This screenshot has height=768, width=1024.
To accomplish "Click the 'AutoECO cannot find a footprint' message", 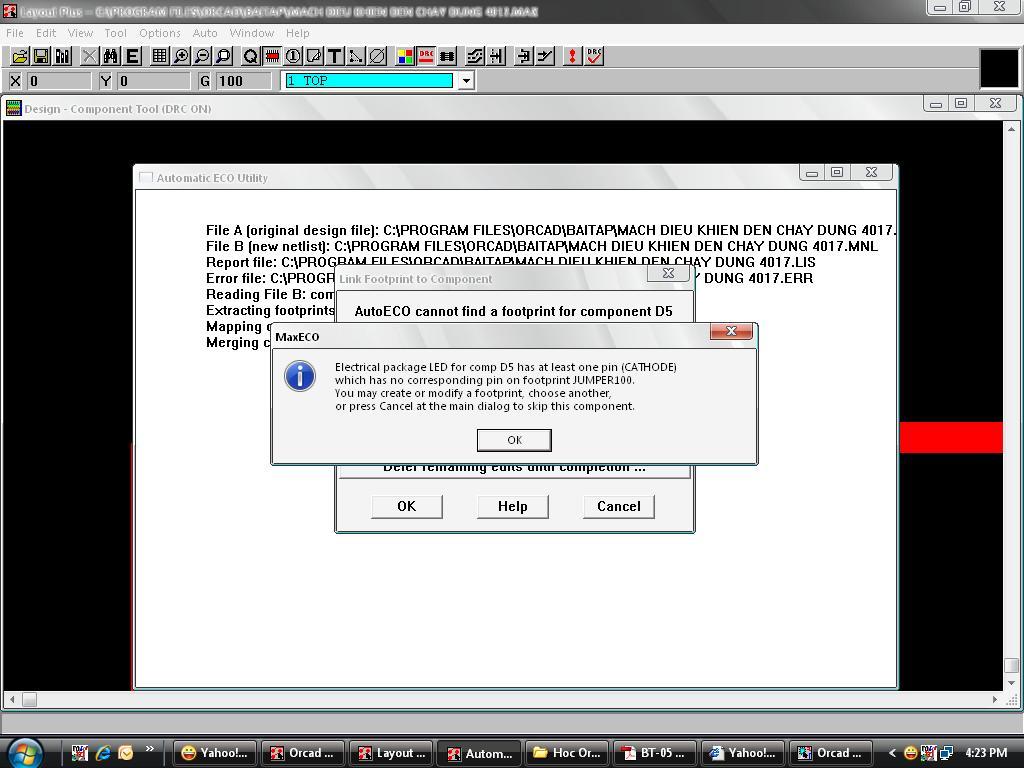I will 513,312.
